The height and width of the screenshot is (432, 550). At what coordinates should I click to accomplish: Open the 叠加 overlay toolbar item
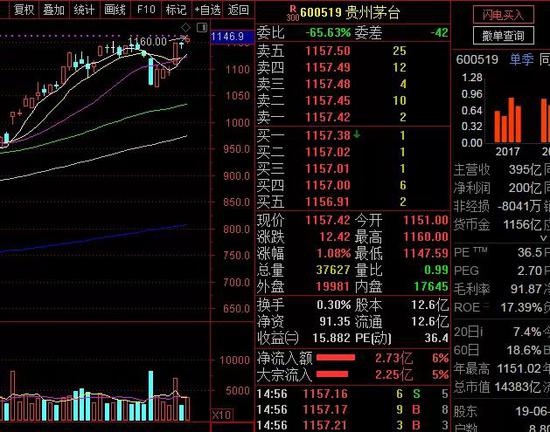[54, 9]
